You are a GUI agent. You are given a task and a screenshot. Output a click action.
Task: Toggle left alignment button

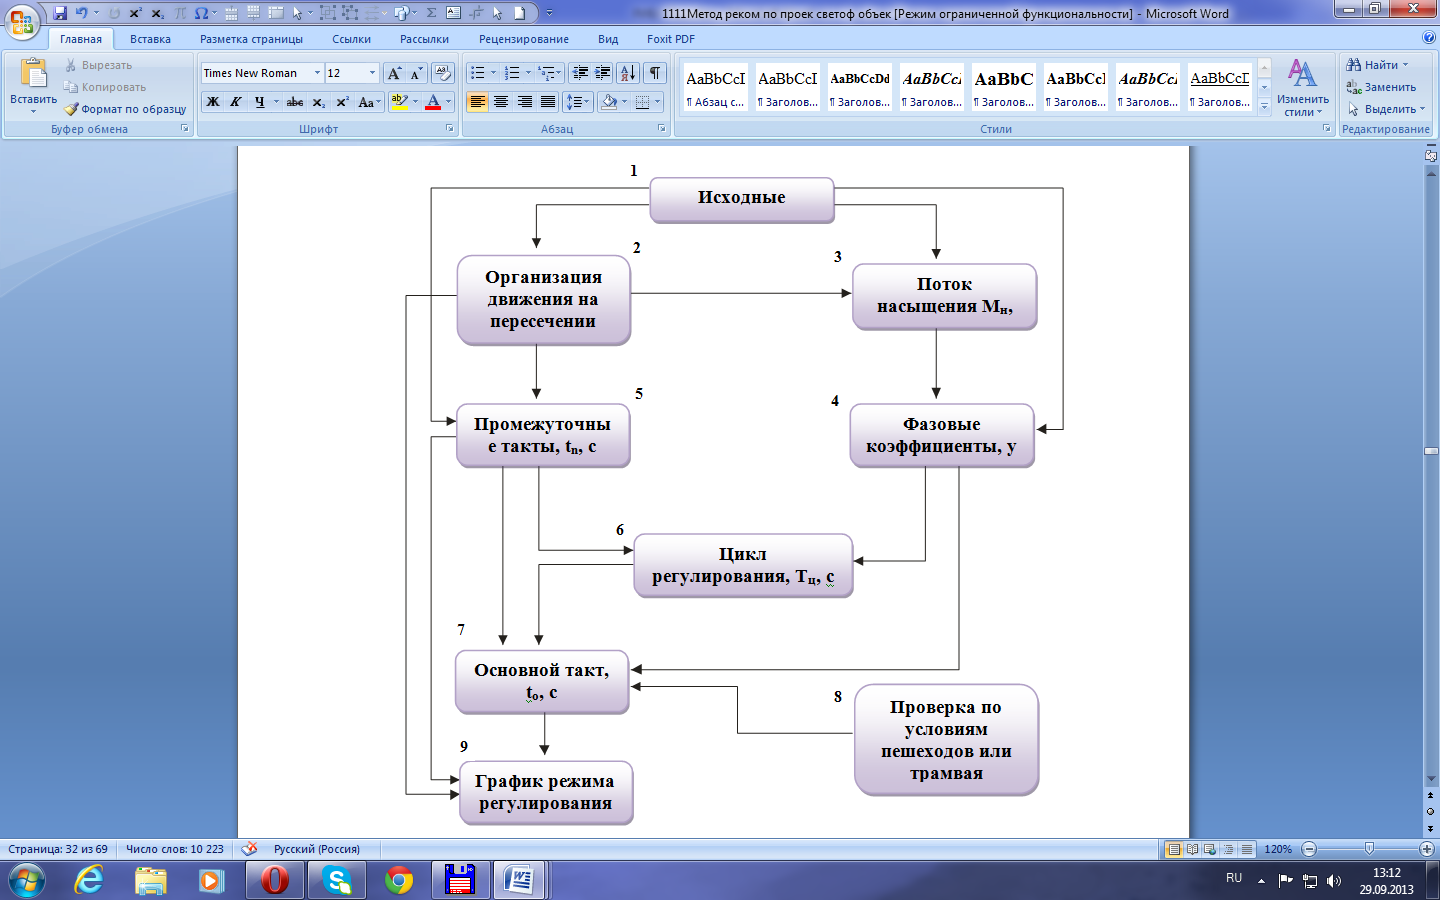click(477, 102)
